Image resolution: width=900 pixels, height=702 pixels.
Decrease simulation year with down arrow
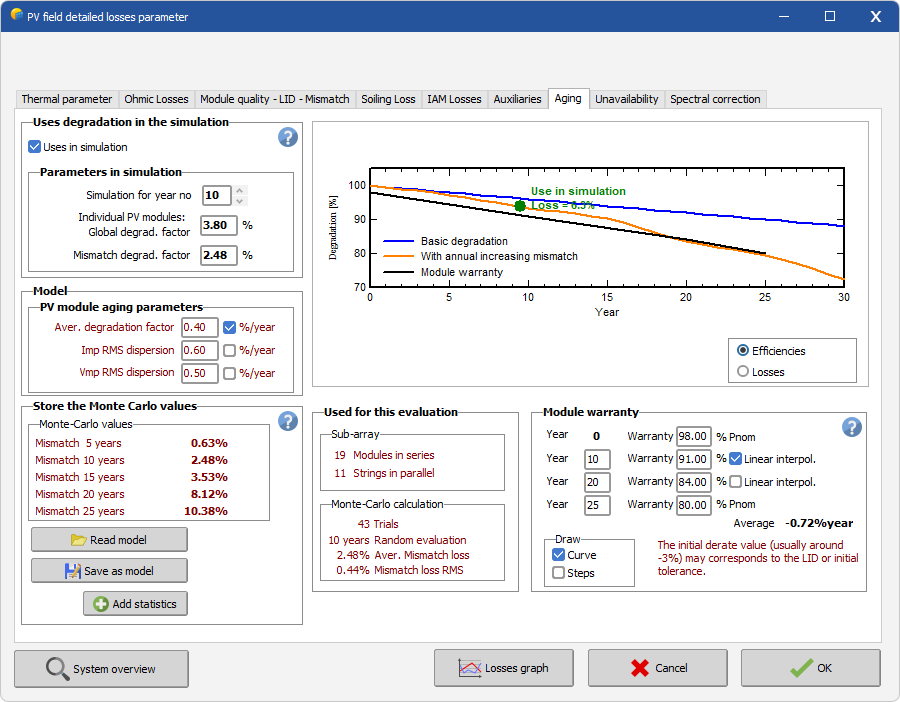click(240, 201)
